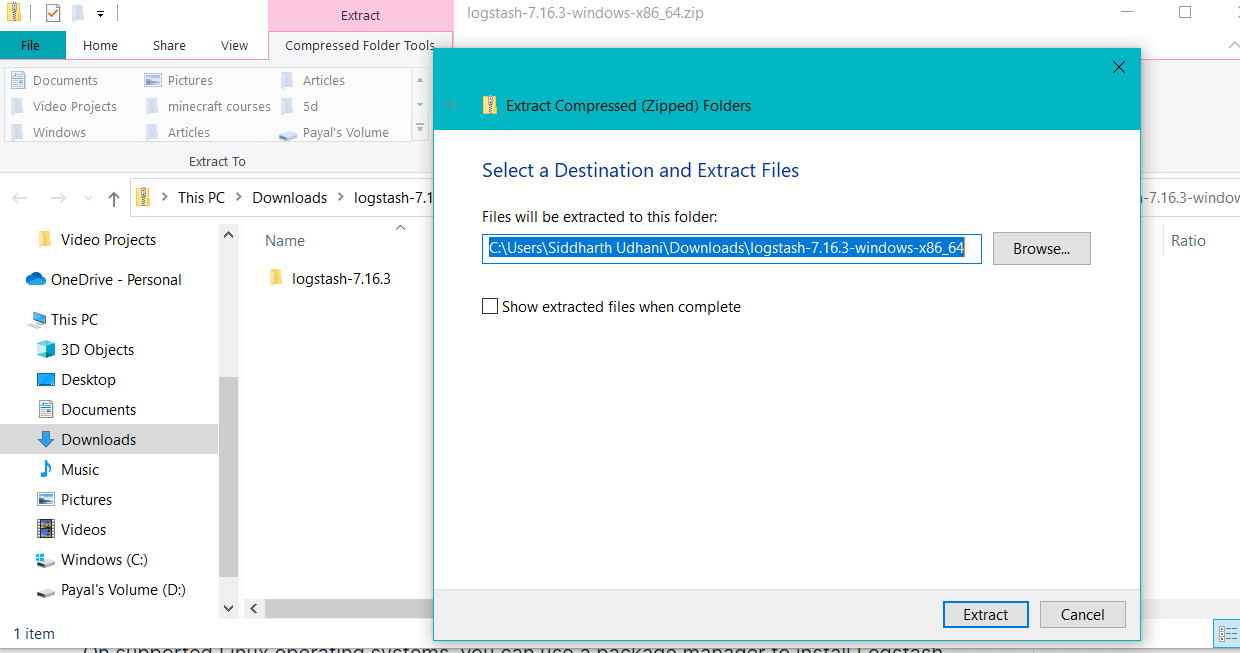1240x653 pixels.
Task: Sort by the Name column header
Action: click(285, 240)
